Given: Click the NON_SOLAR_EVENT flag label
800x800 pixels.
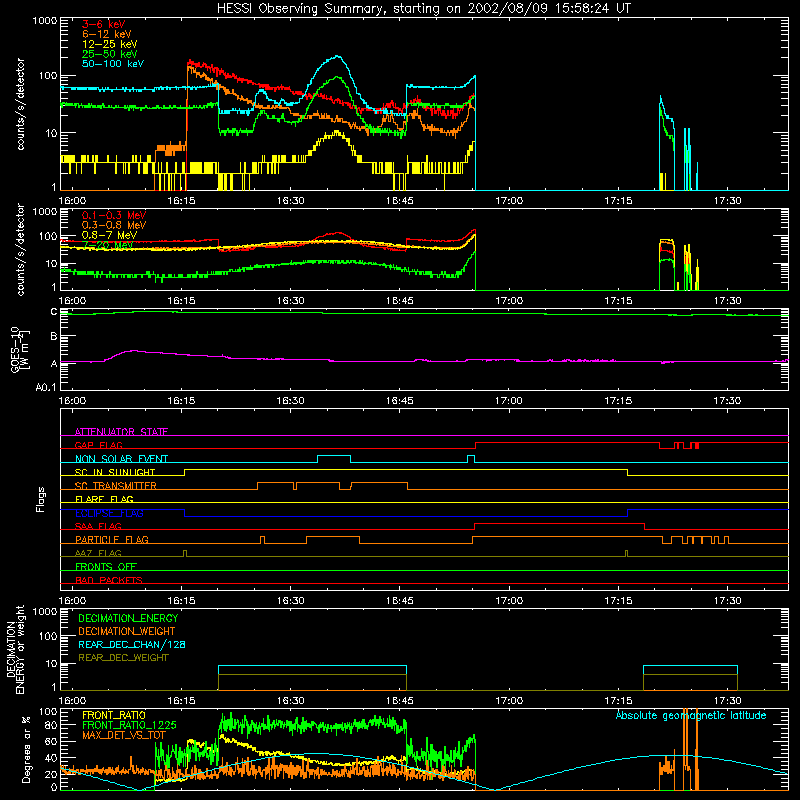Looking at the screenshot, I should pos(121,459).
